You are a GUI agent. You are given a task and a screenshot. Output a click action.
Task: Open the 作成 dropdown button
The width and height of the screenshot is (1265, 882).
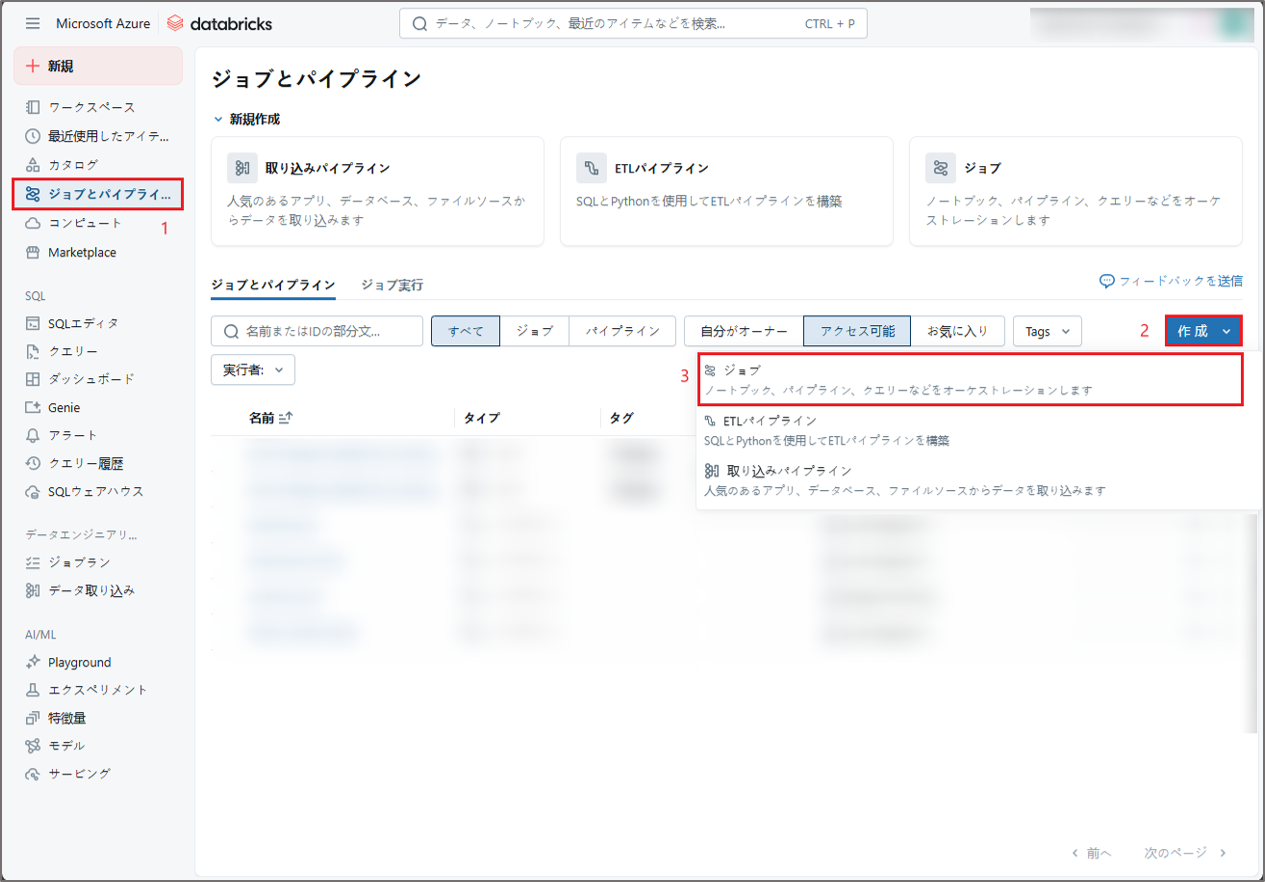click(x=1203, y=331)
